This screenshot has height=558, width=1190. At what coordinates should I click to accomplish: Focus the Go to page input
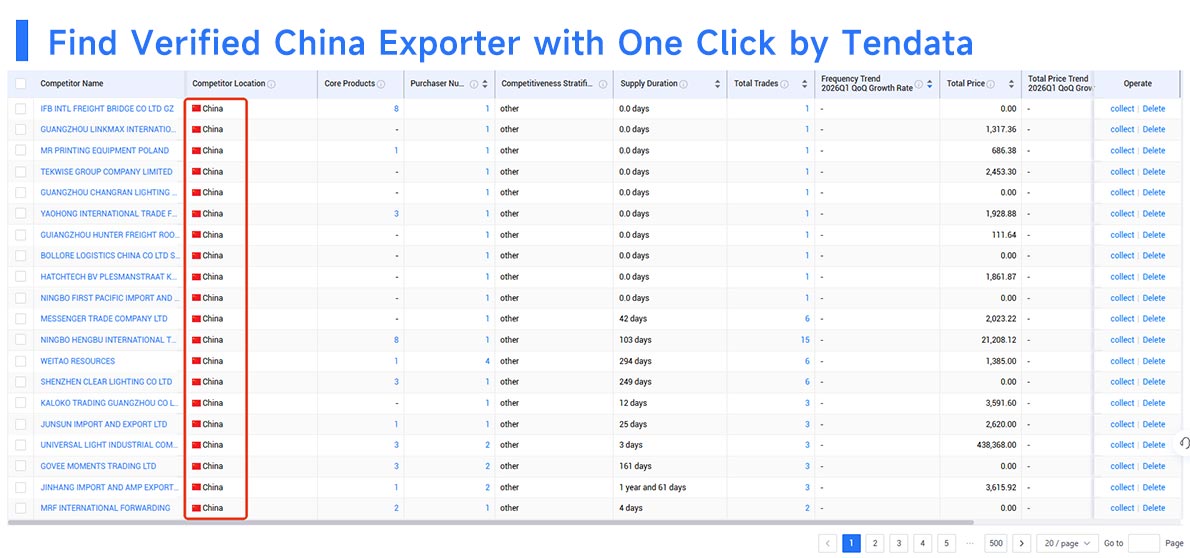tap(1144, 544)
